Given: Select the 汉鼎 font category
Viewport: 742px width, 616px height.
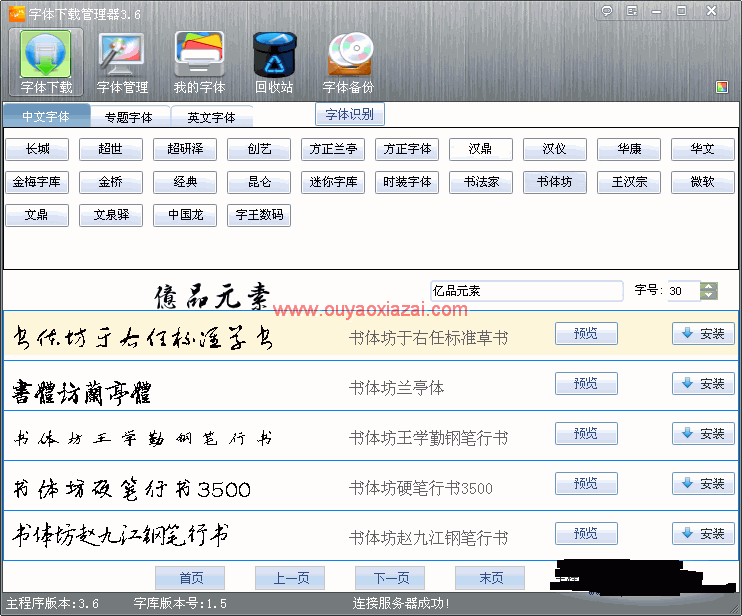Looking at the screenshot, I should coord(481,149).
